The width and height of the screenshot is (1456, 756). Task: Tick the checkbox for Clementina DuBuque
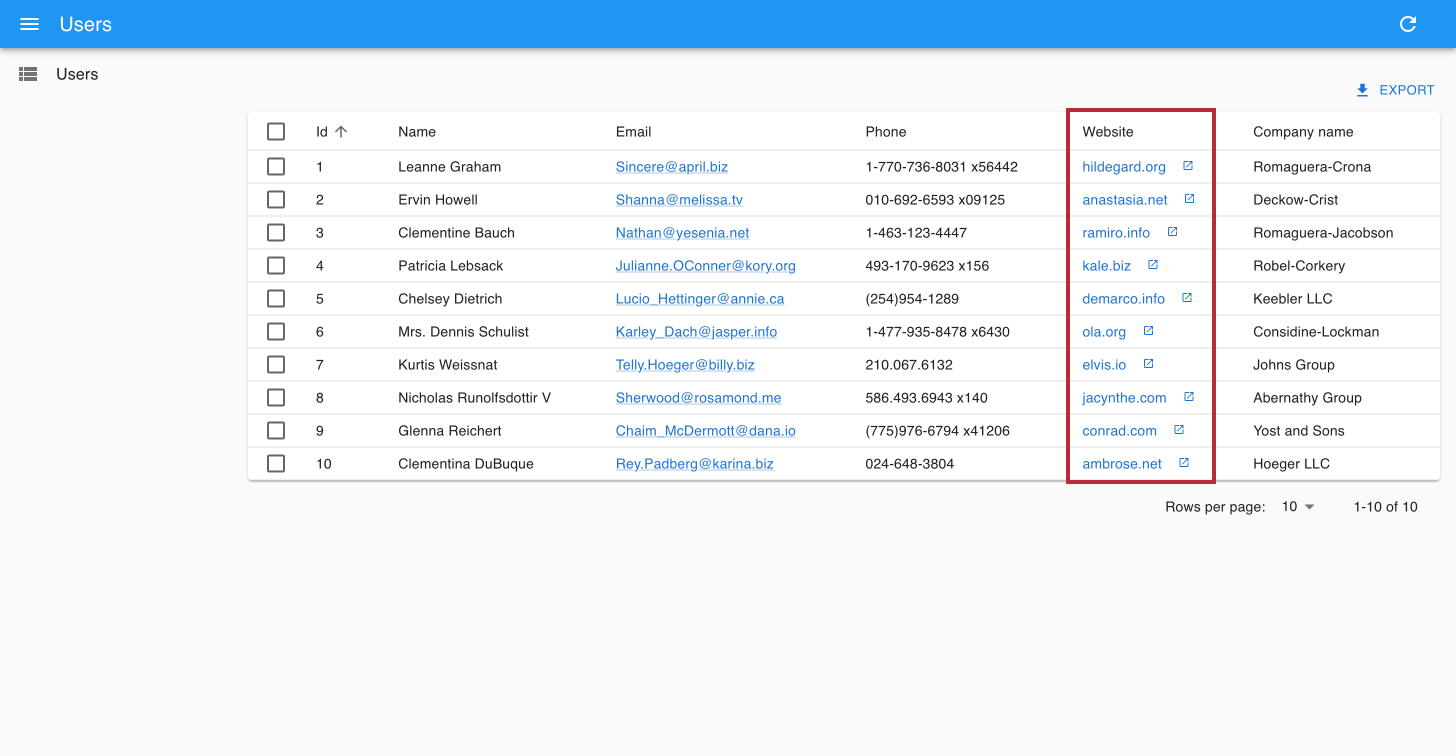pos(276,464)
